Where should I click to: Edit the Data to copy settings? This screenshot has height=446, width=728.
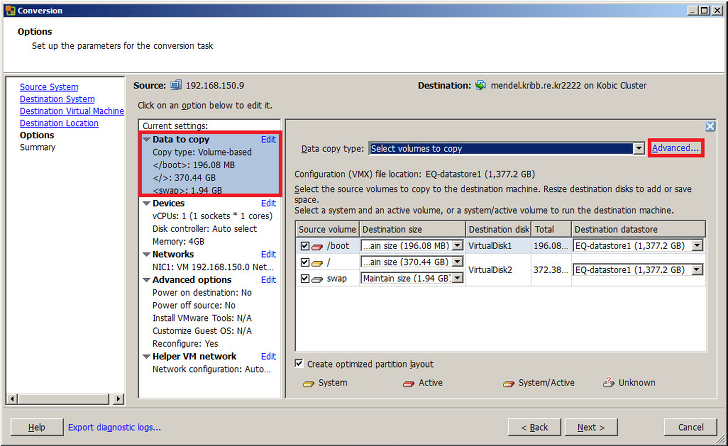(268, 139)
